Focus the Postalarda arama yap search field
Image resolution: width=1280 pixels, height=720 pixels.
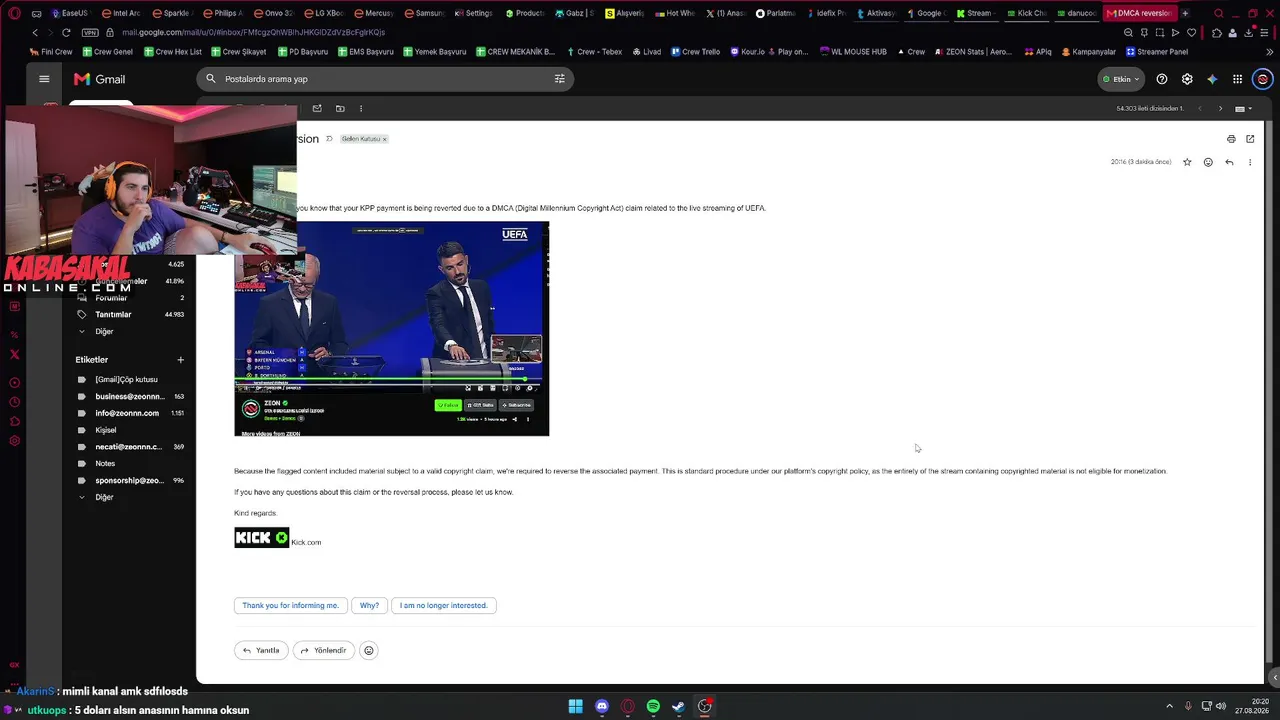point(385,79)
